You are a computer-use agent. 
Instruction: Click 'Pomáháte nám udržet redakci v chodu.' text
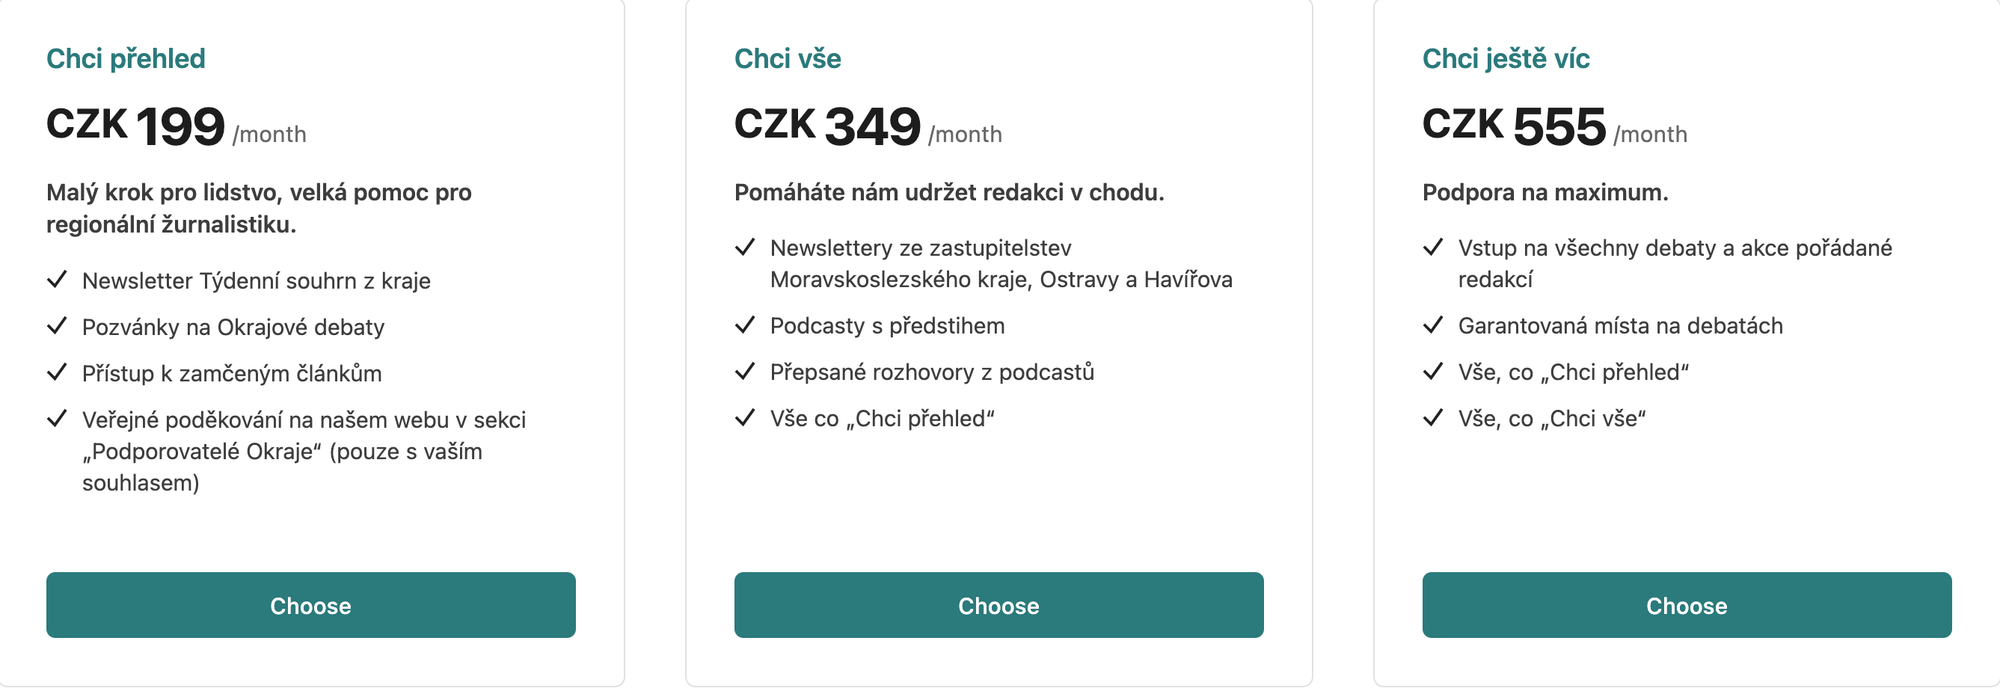click(949, 192)
